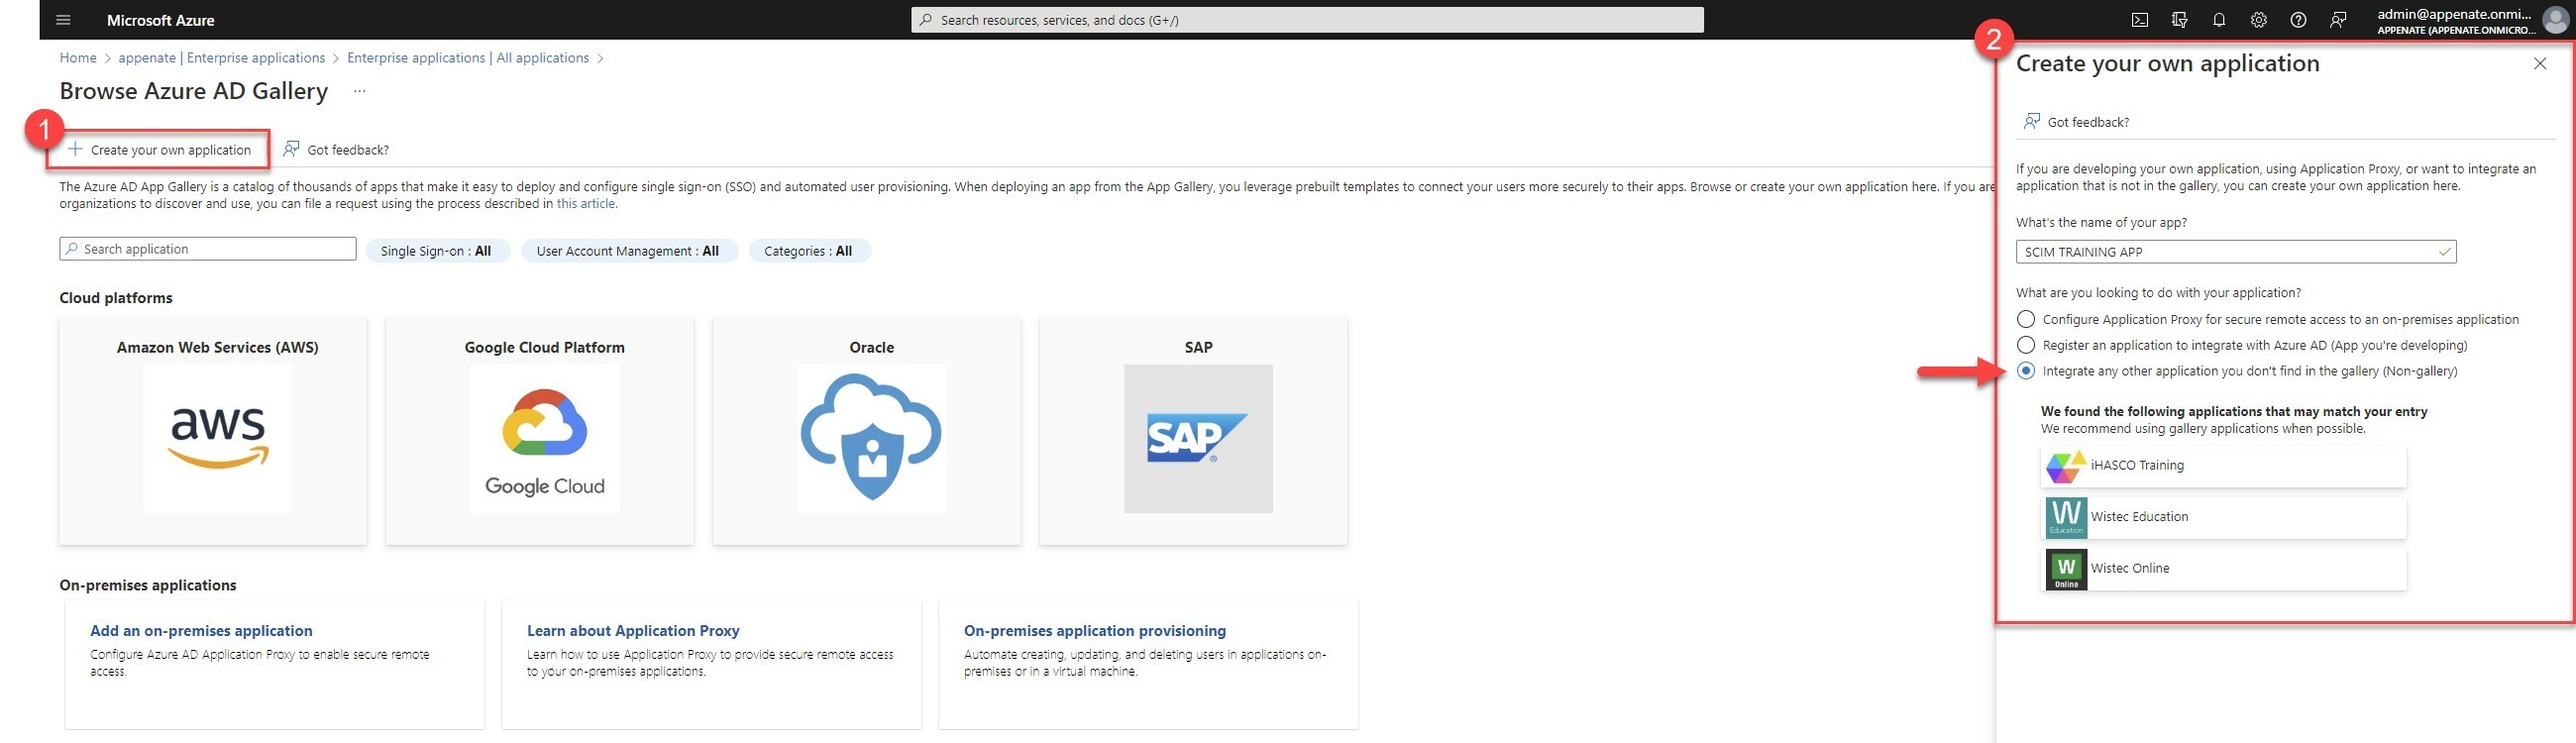Select Integrate any other application (Non-gallery) option
Image resolution: width=2576 pixels, height=743 pixels.
2026,372
